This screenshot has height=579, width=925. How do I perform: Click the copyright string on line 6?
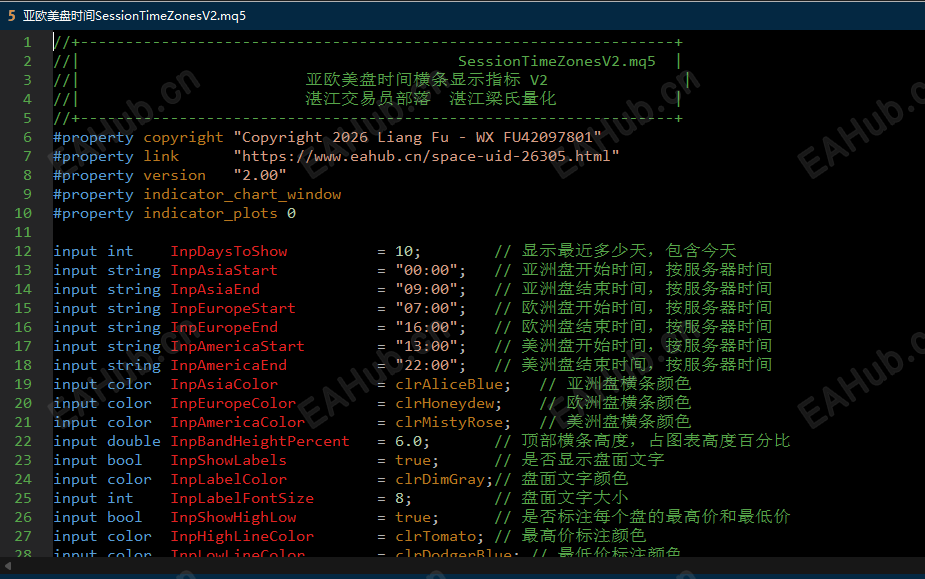[418, 138]
